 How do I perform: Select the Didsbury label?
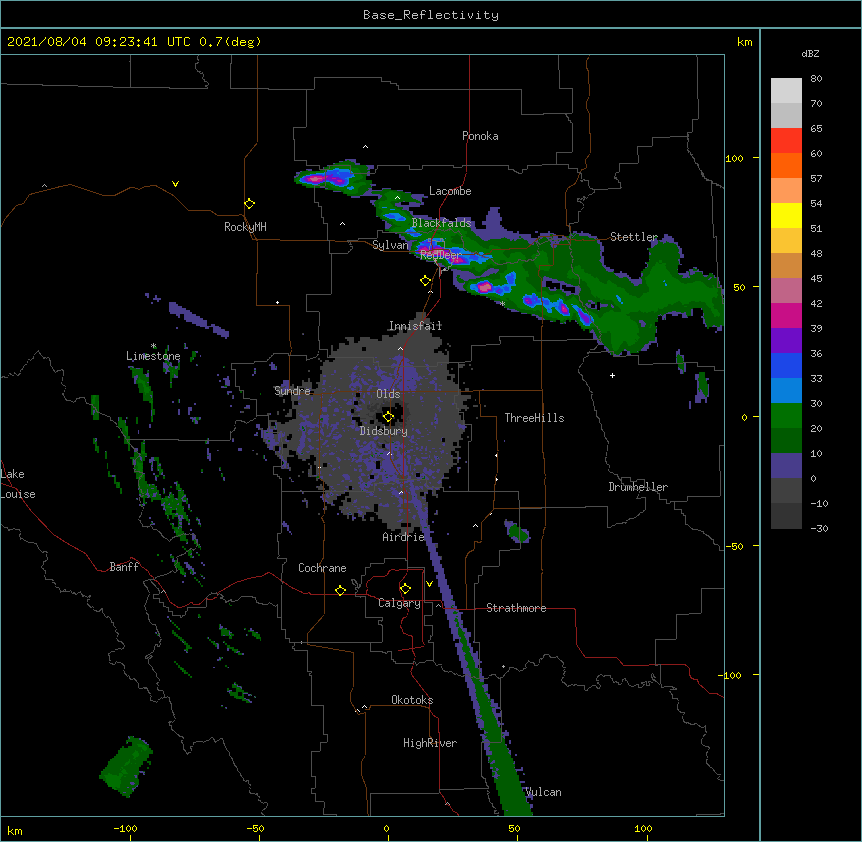point(384,431)
